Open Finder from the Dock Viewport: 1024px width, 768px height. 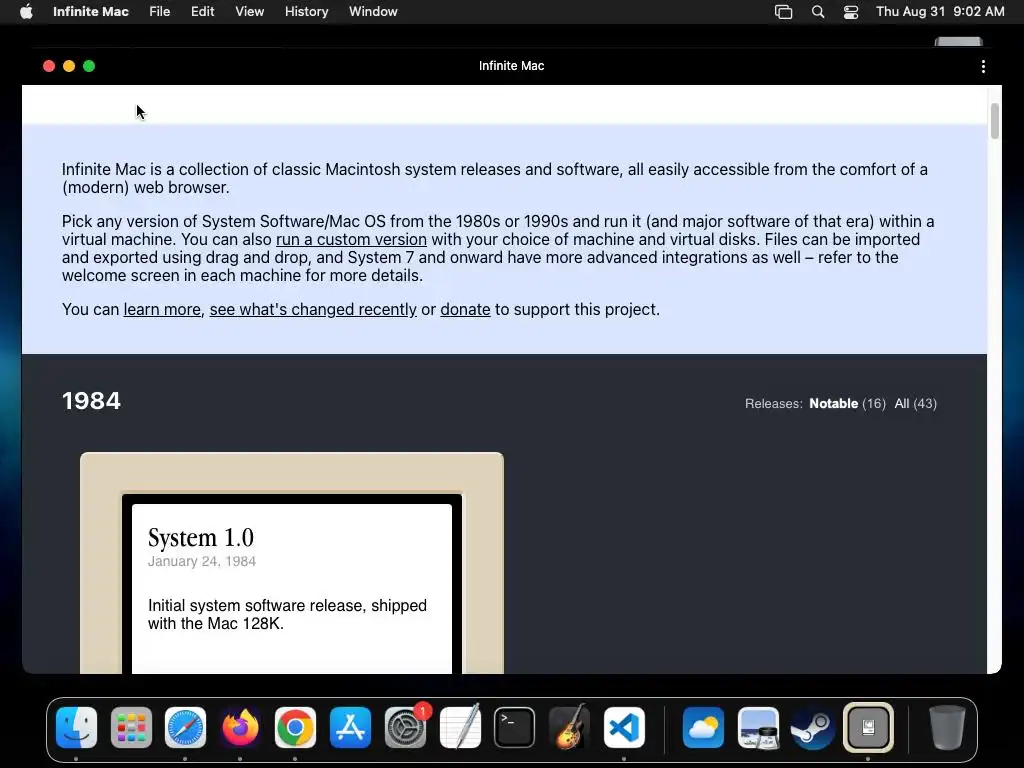[x=76, y=727]
